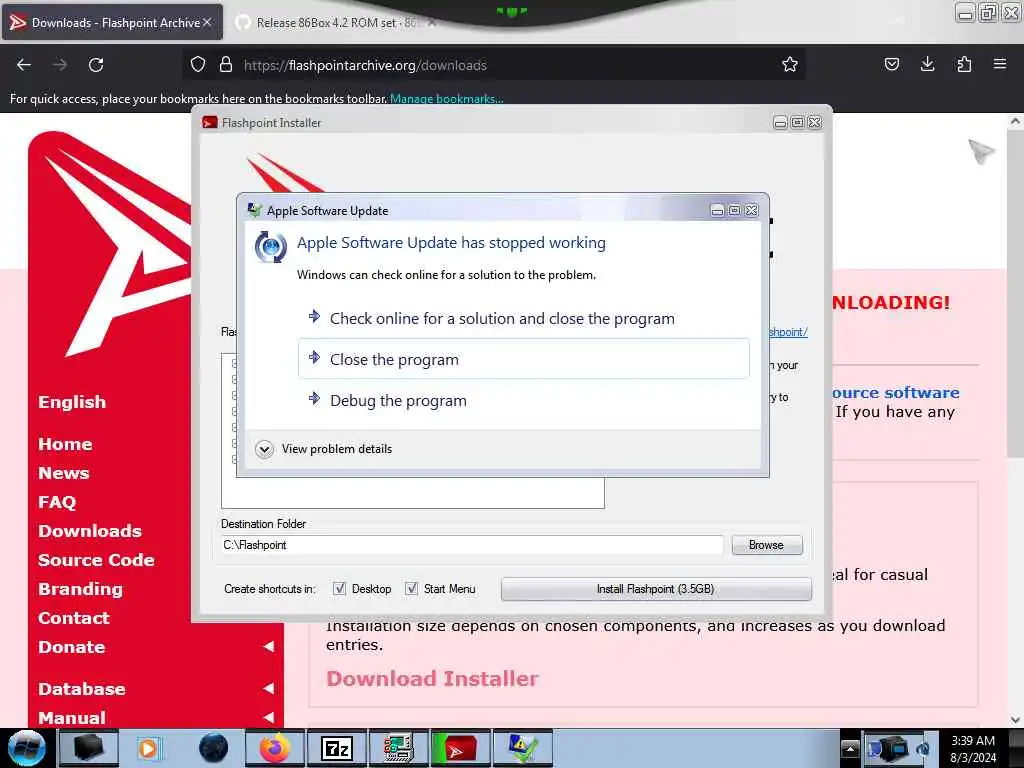This screenshot has height=768, width=1024.
Task: Click the Destination Folder path field
Action: (472, 545)
